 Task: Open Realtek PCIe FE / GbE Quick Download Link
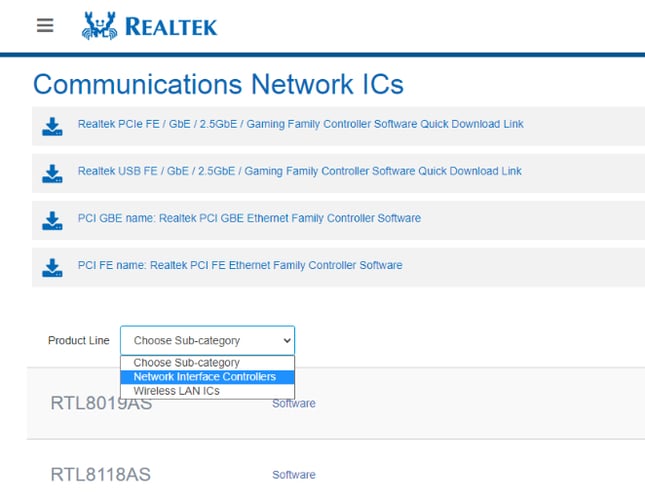point(300,124)
